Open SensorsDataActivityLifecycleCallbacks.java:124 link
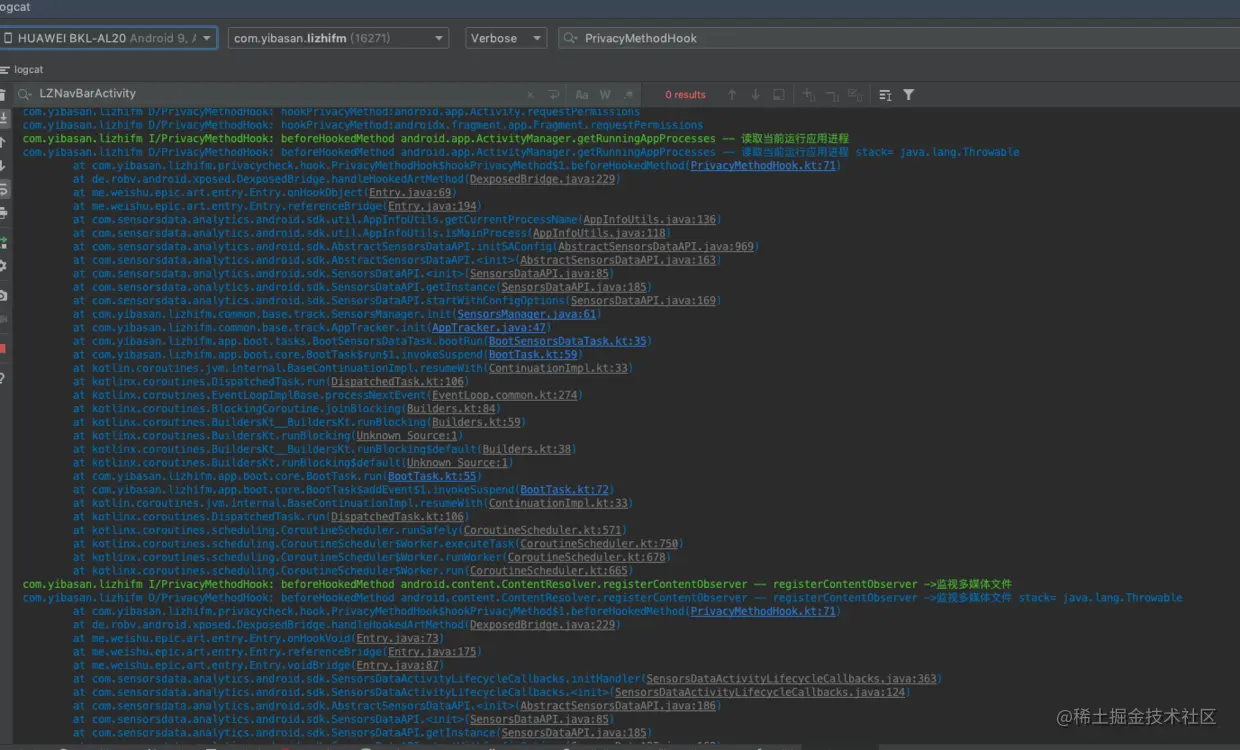The height and width of the screenshot is (750, 1240). point(760,692)
